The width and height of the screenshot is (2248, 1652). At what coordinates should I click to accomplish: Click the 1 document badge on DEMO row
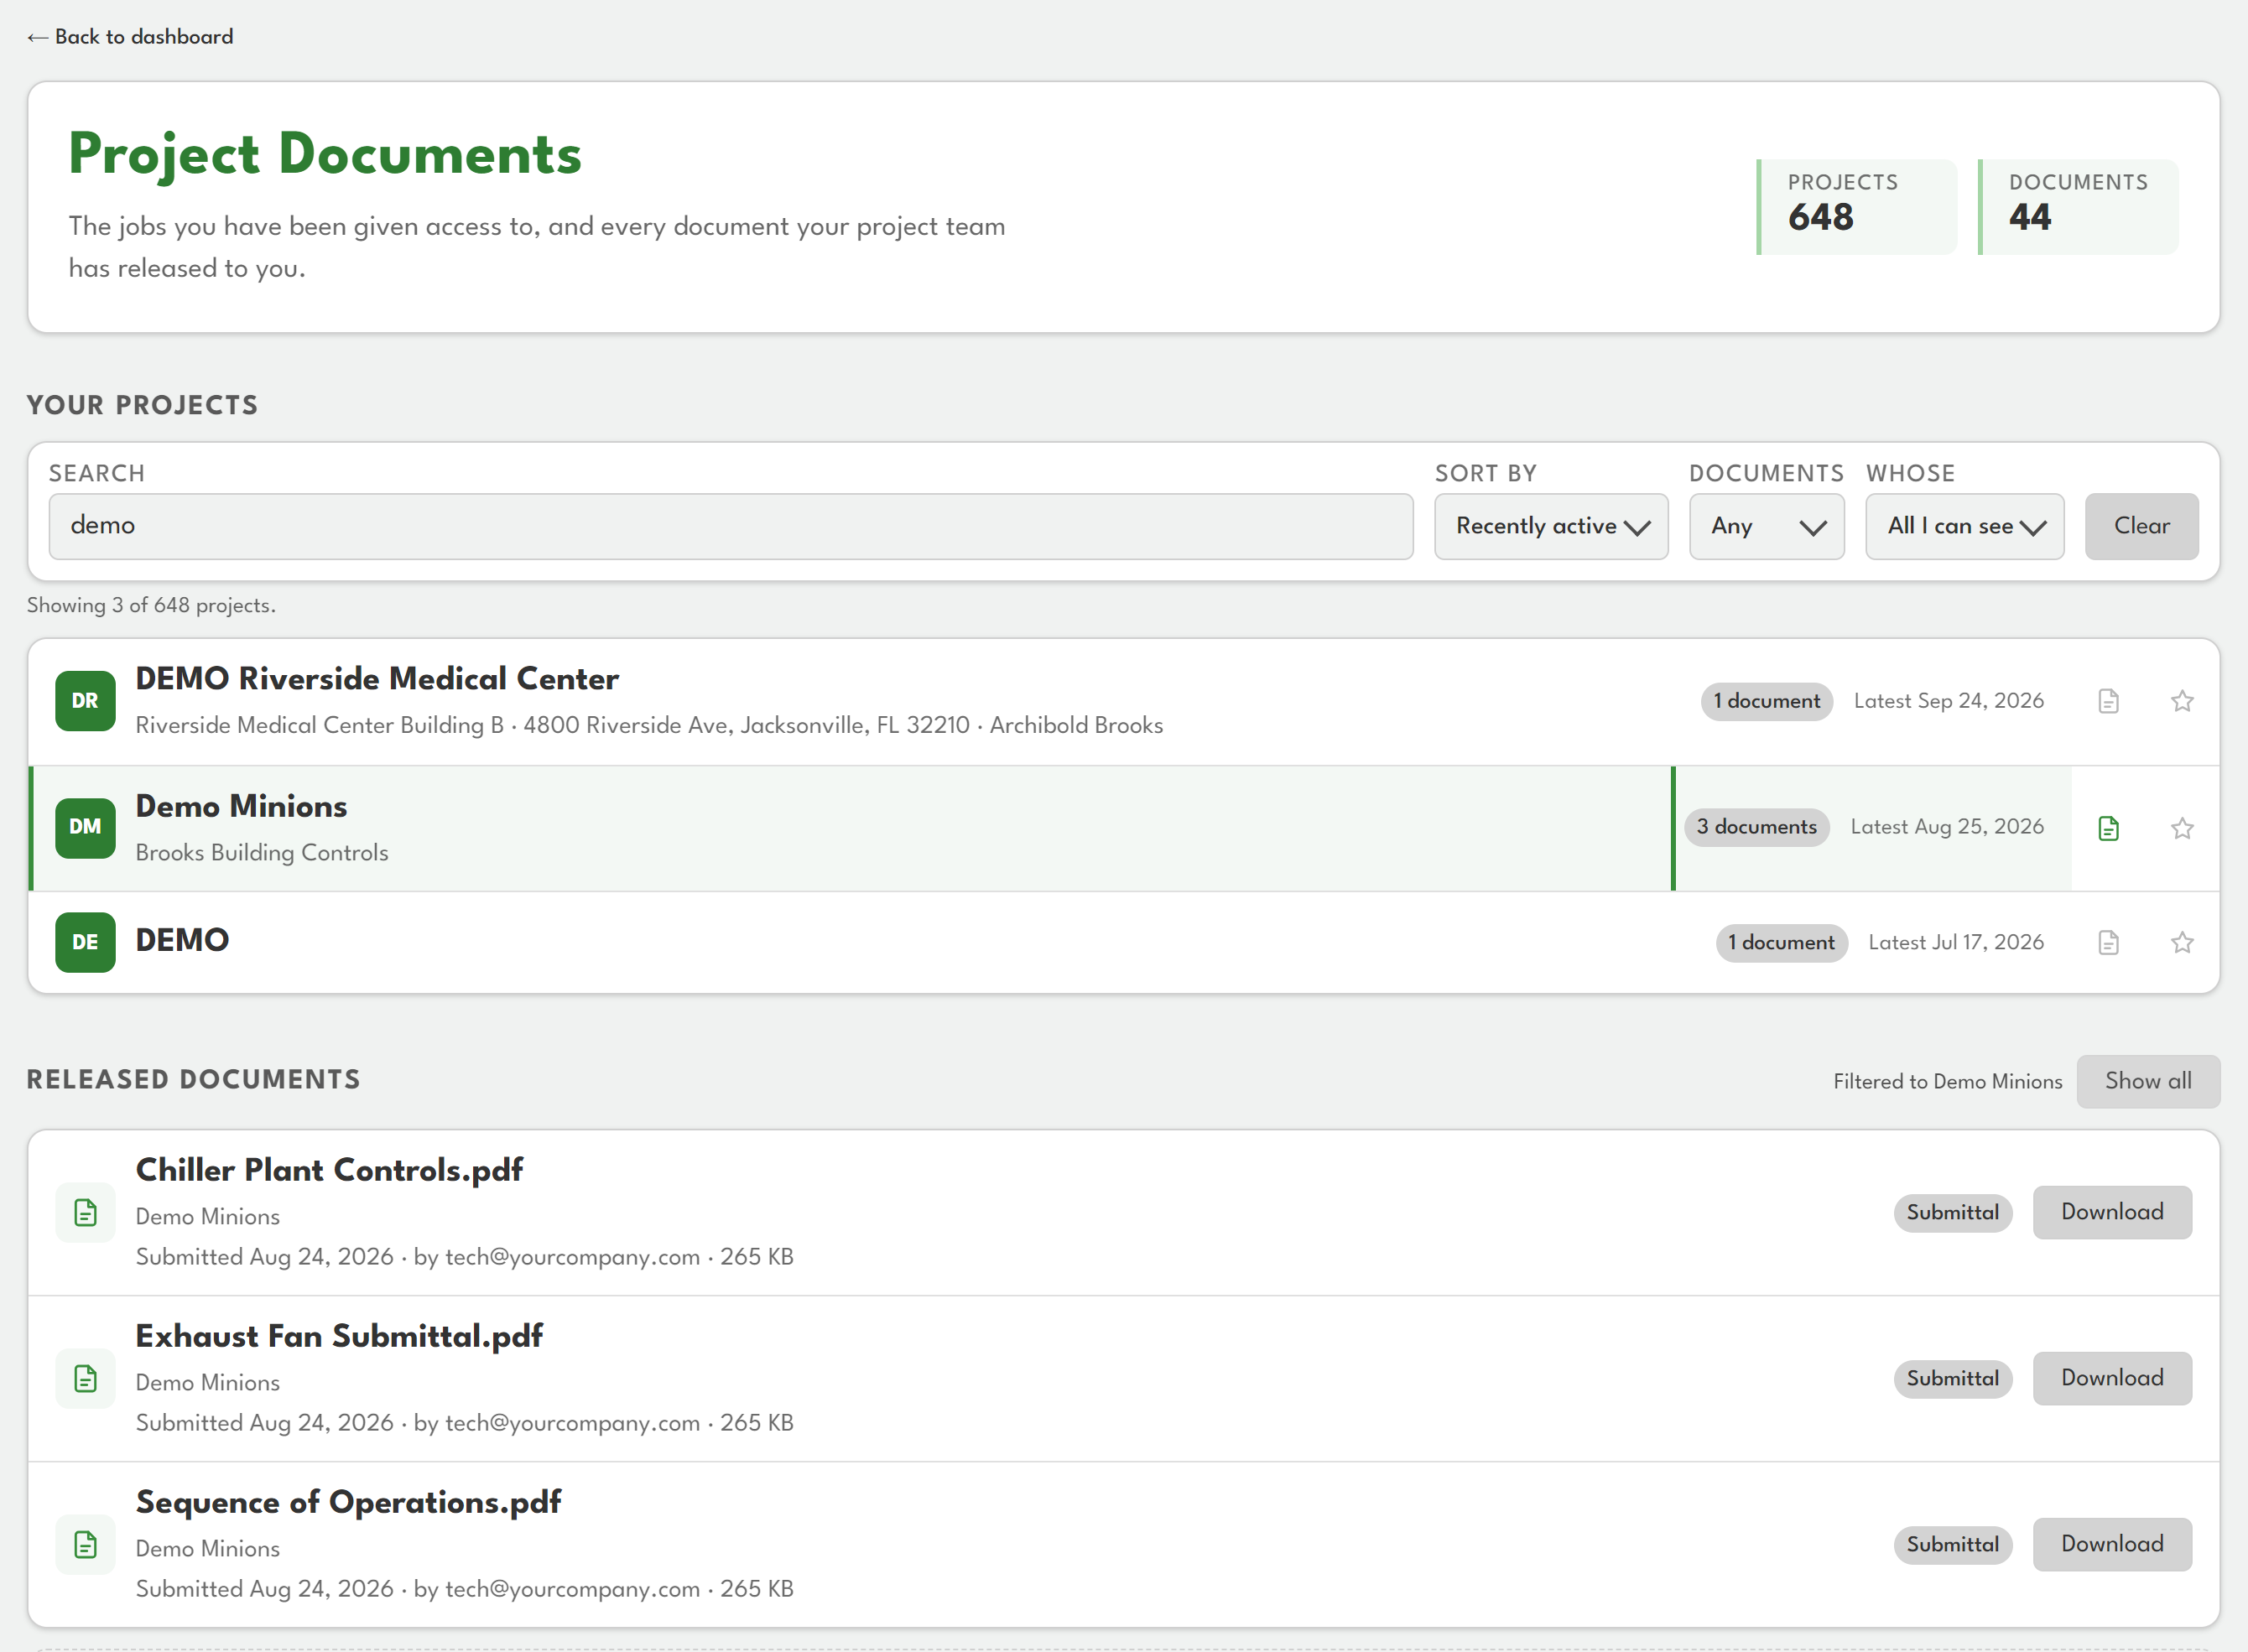click(1781, 943)
